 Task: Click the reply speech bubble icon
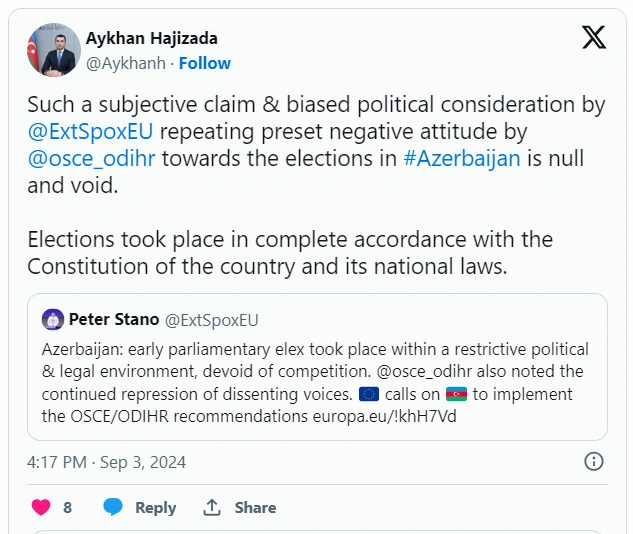(113, 507)
